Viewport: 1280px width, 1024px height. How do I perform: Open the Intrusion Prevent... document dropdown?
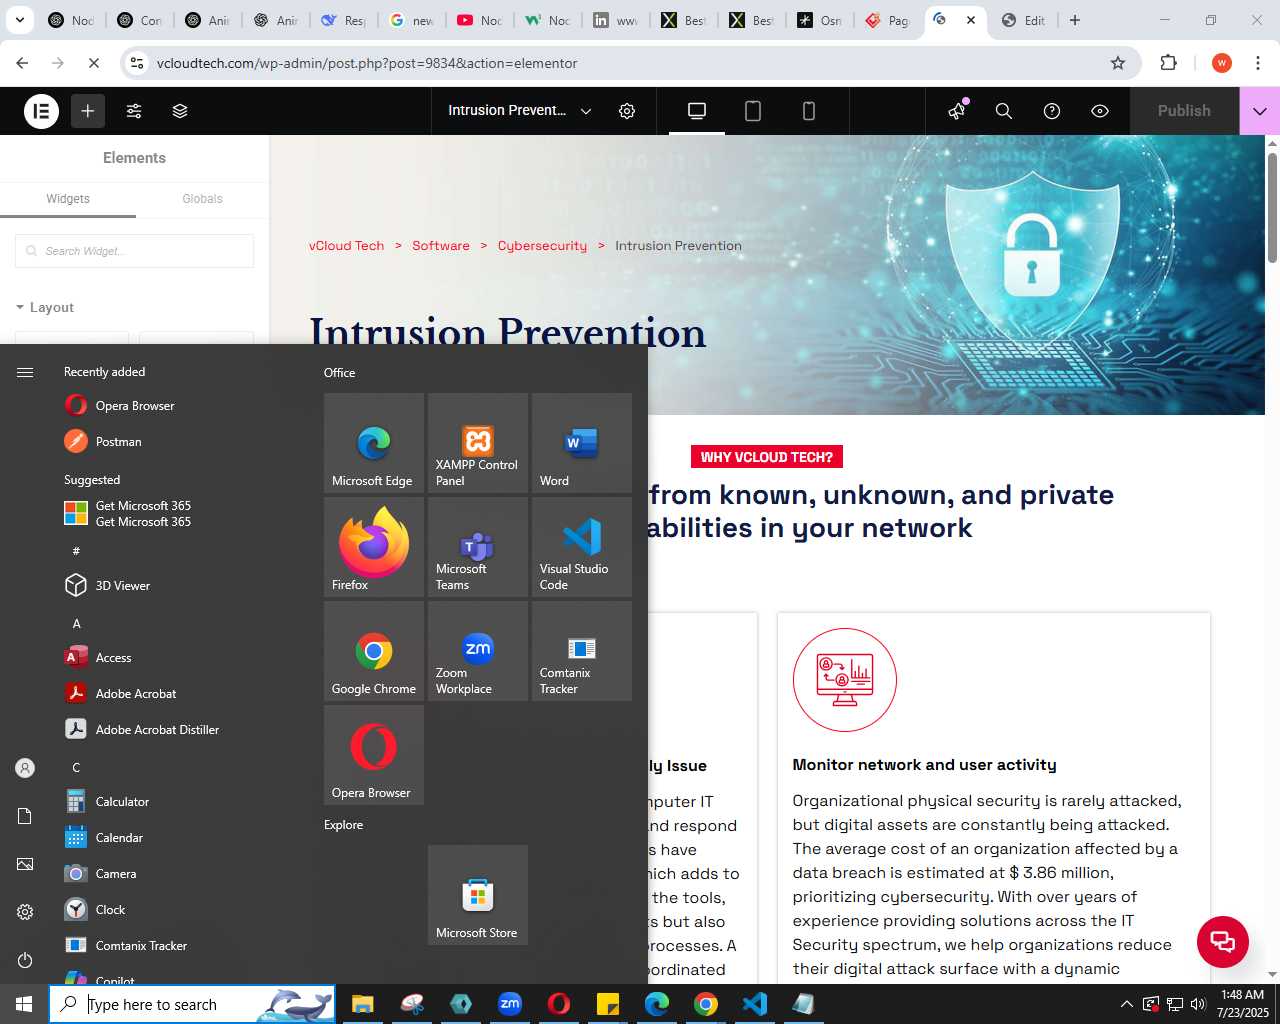(x=520, y=111)
